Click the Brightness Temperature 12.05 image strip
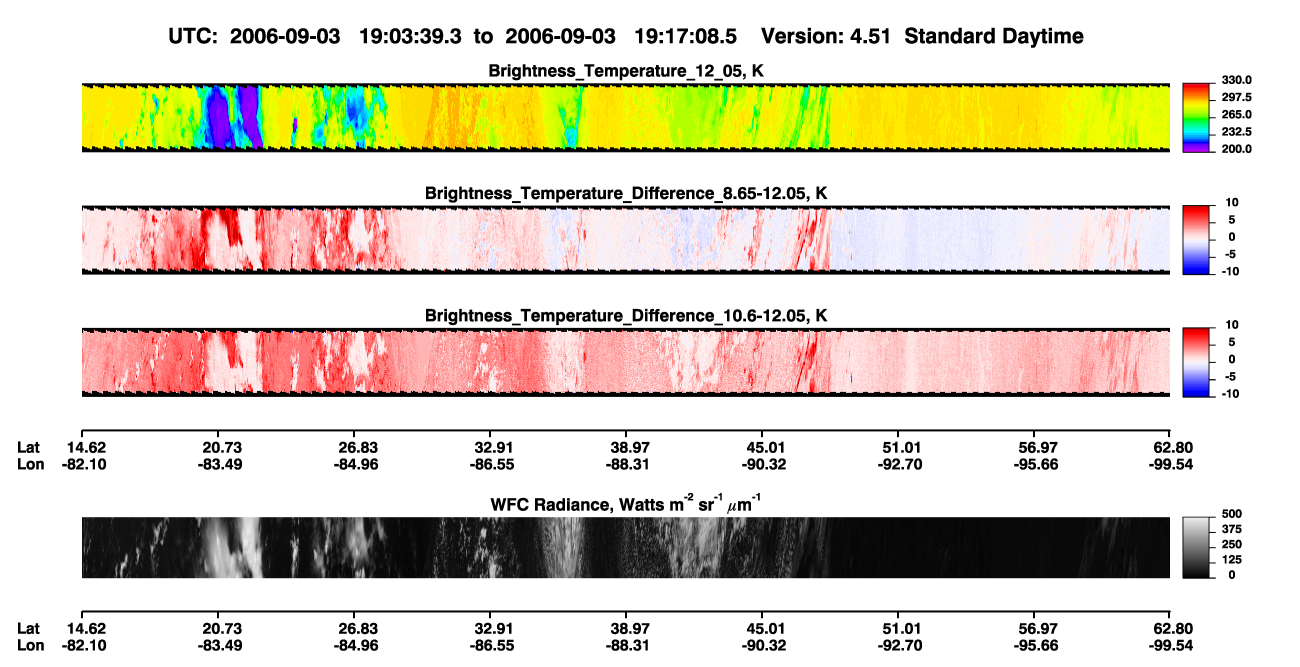The image size is (1300, 667). 625,117
